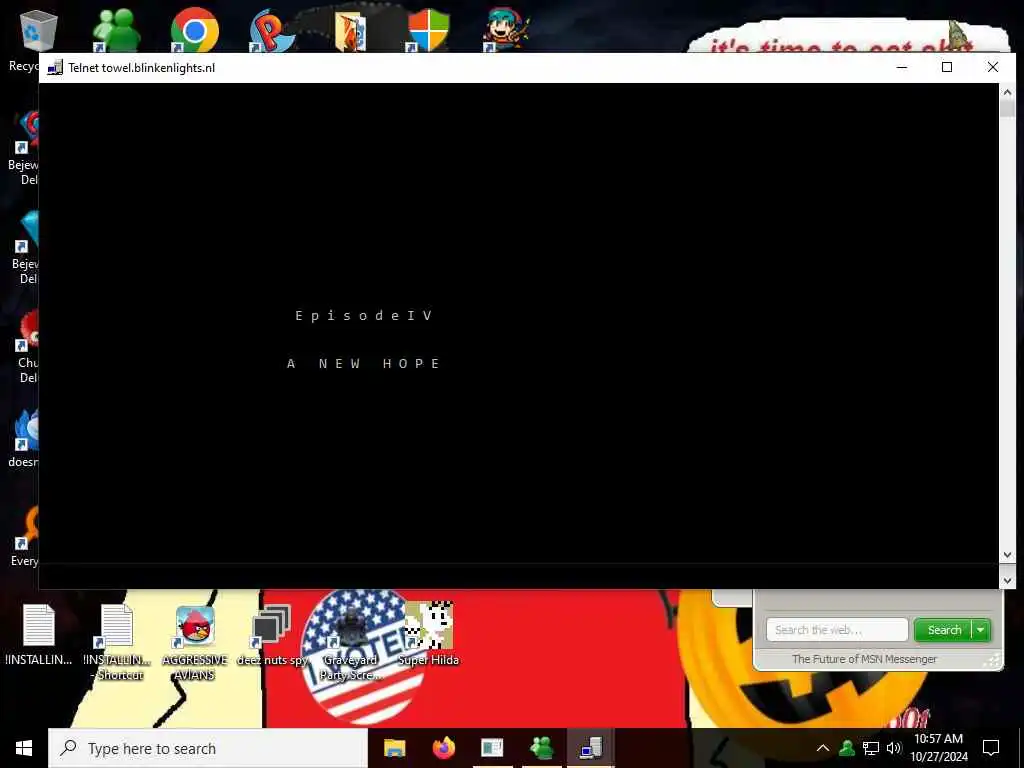Click the 'Episode IV' text in Telnet

364,316
